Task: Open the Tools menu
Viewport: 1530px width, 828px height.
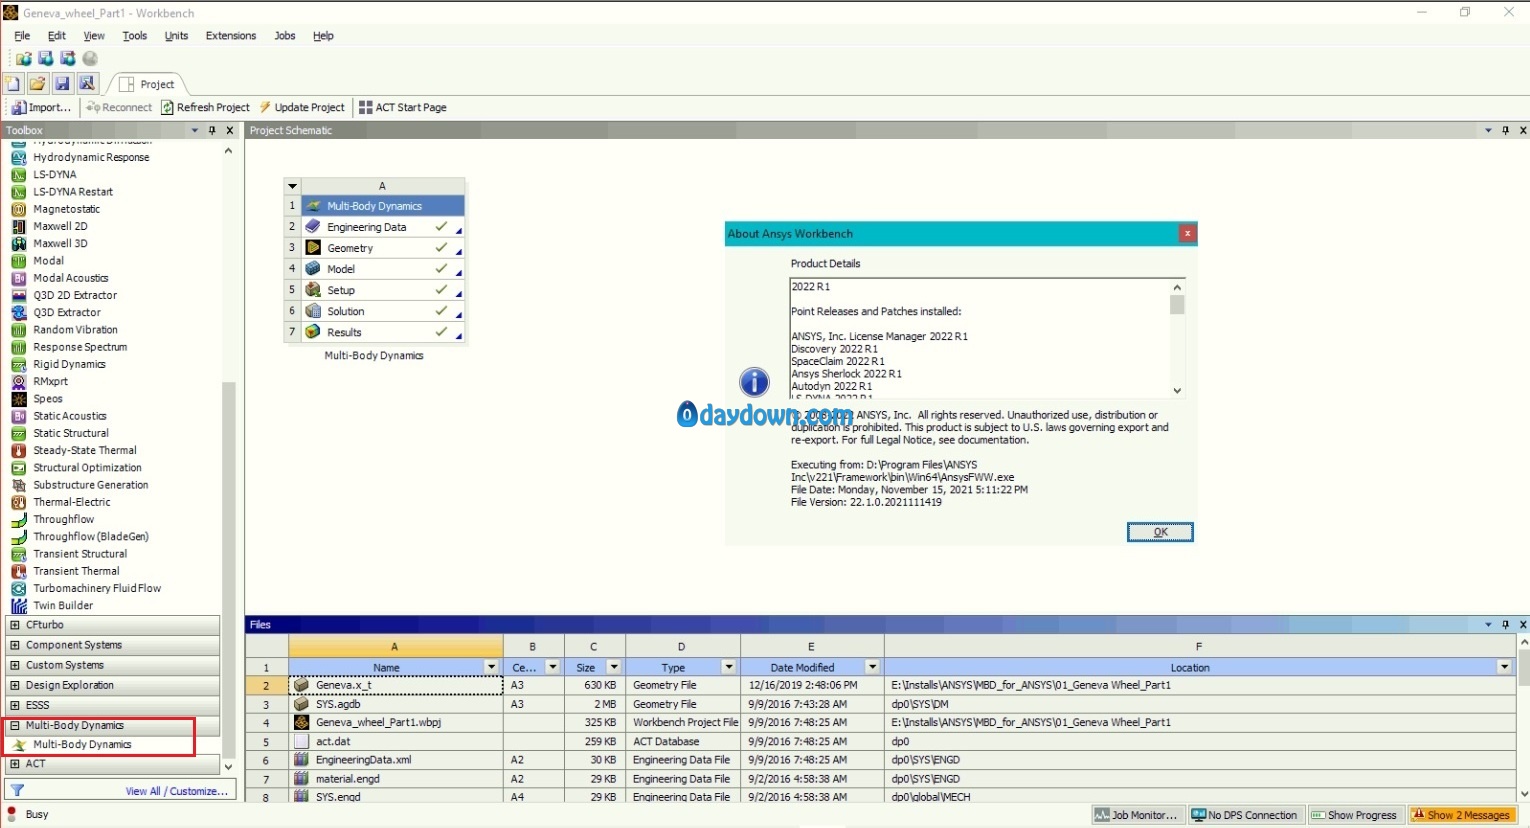Action: (135, 36)
